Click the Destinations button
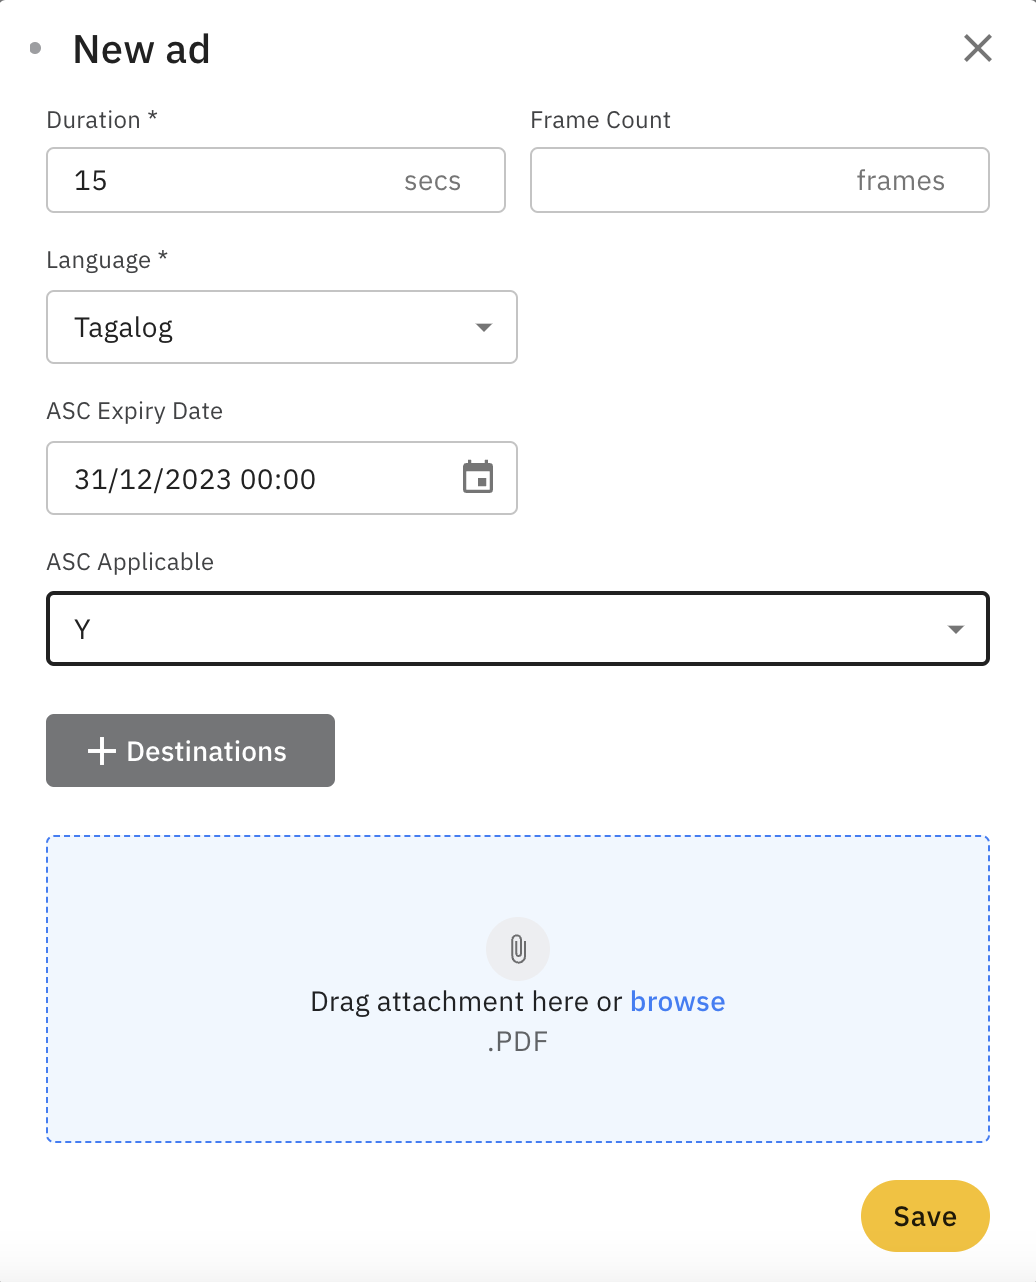This screenshot has height=1282, width=1036. [190, 750]
